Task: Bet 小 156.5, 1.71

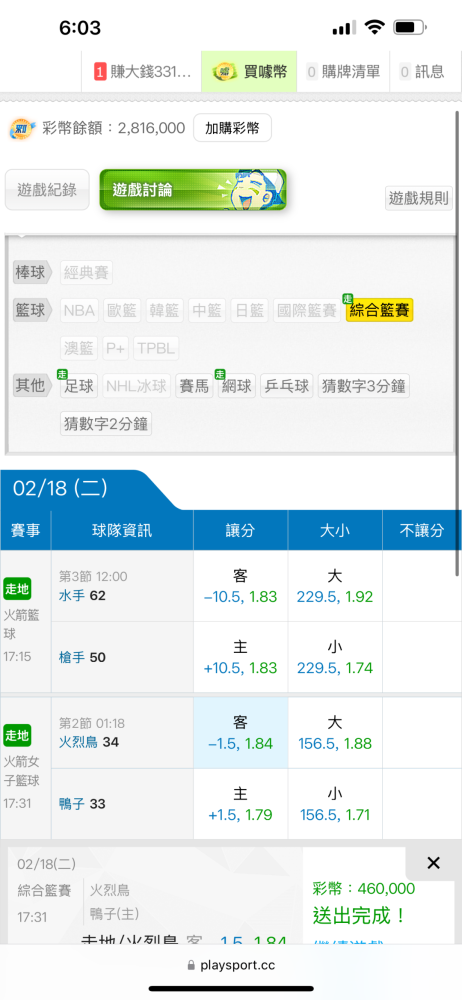Action: (x=335, y=804)
